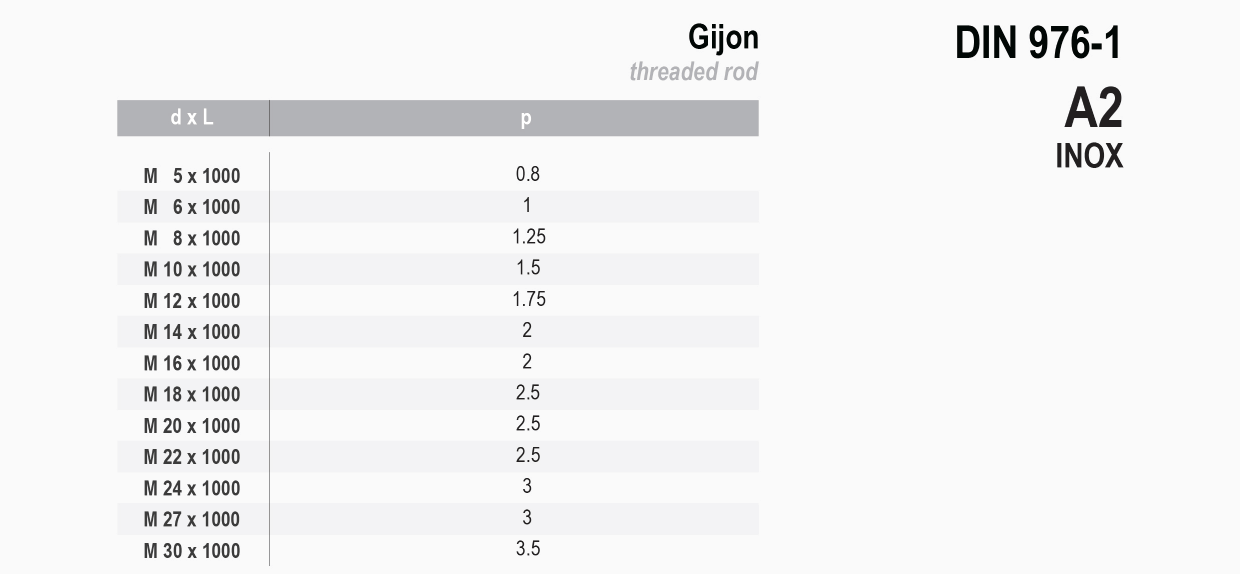Select the M 10 x 1000 row
The height and width of the screenshot is (574, 1240).
pyautogui.click(x=438, y=269)
